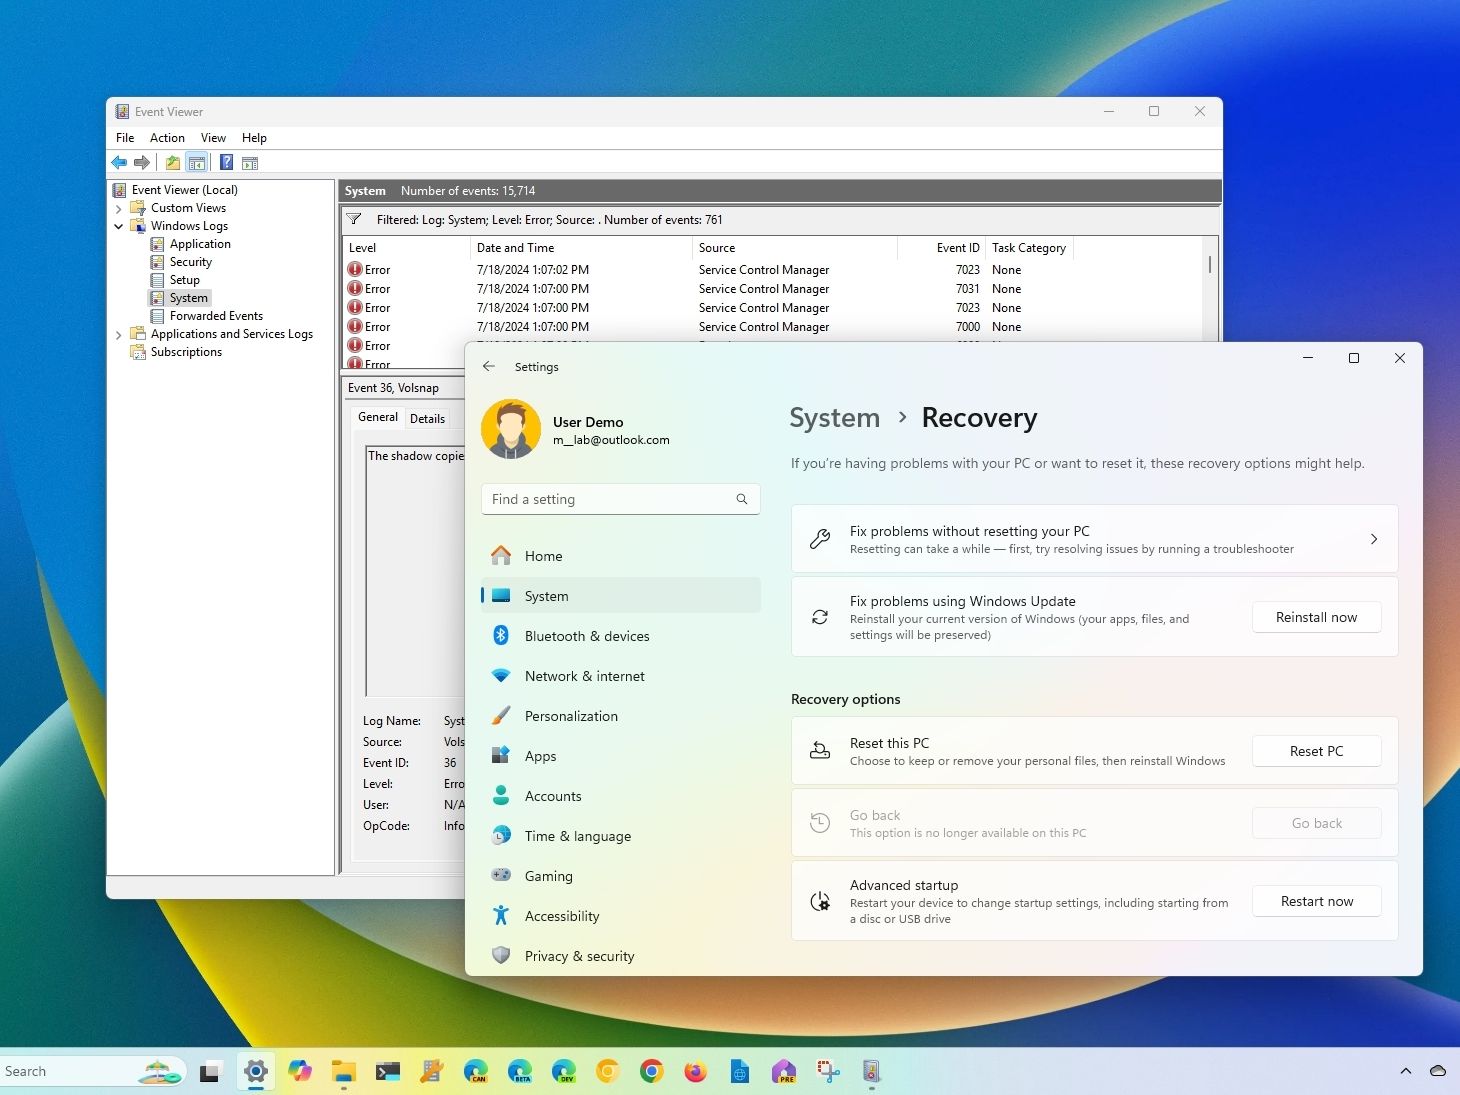Select the Security log in tree
The height and width of the screenshot is (1095, 1460).
coord(190,262)
